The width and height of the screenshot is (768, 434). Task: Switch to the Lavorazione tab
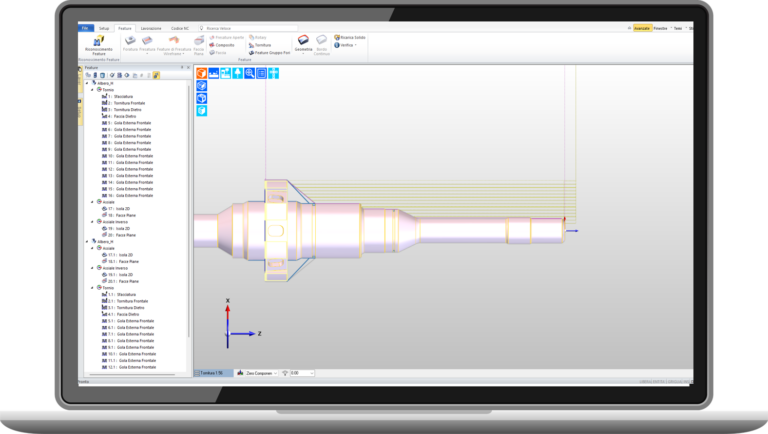click(151, 28)
